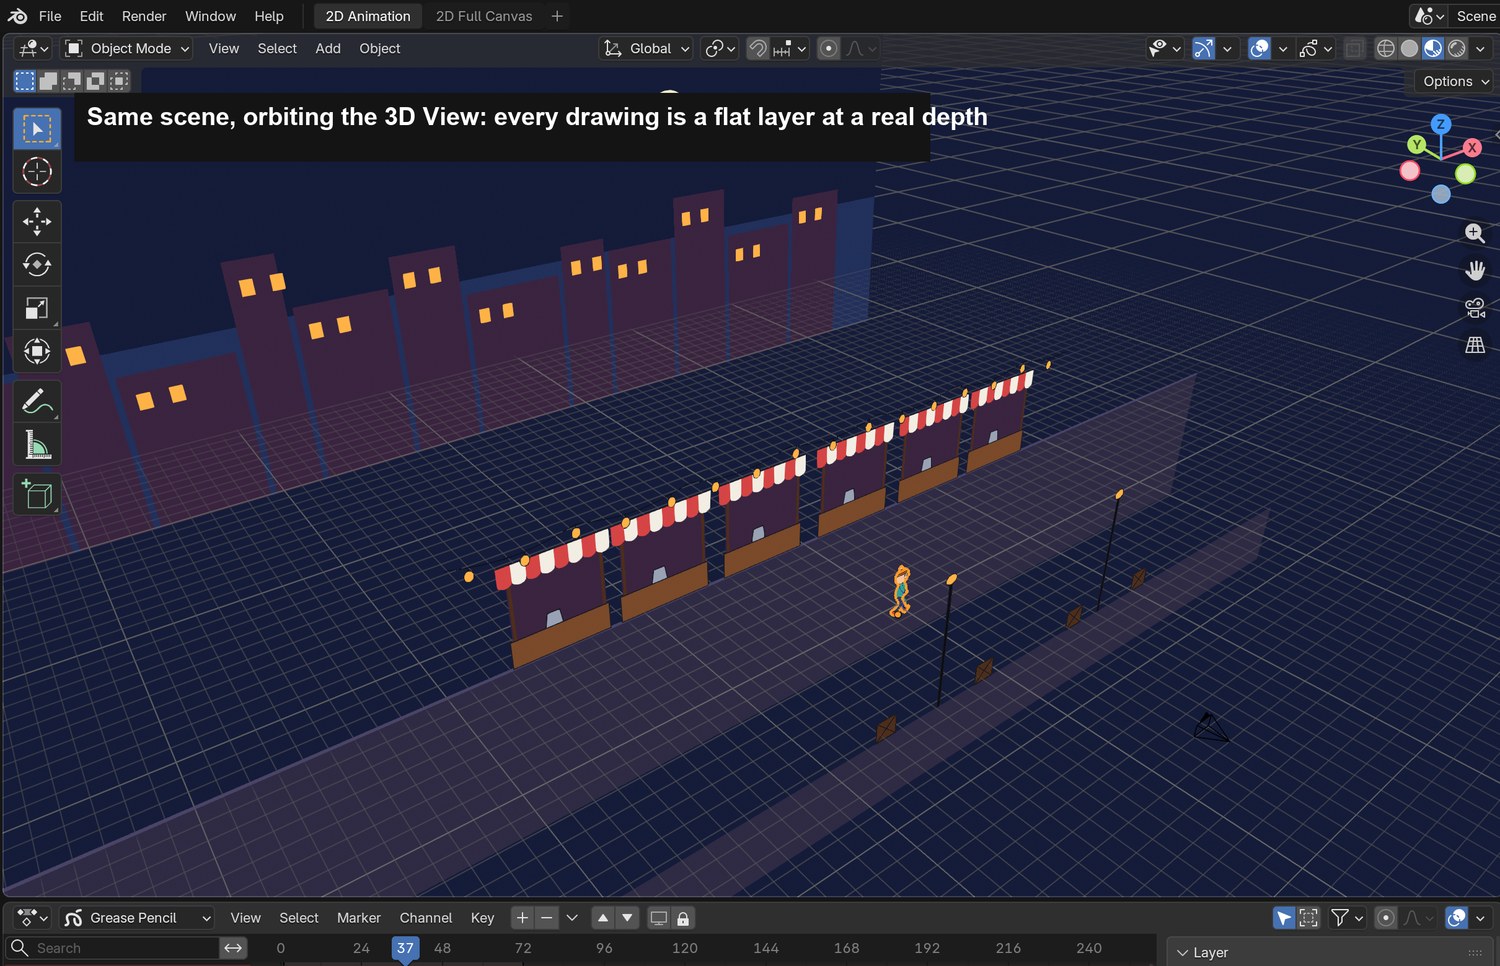Toggle snapping magnet in 3D view header
Screen dimensions: 1500x966
point(758,48)
